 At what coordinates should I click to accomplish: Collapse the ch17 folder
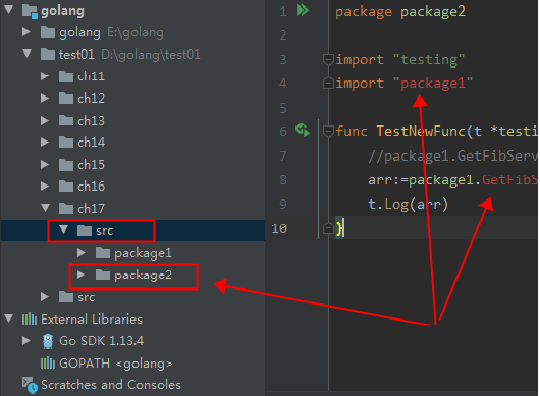[45, 208]
